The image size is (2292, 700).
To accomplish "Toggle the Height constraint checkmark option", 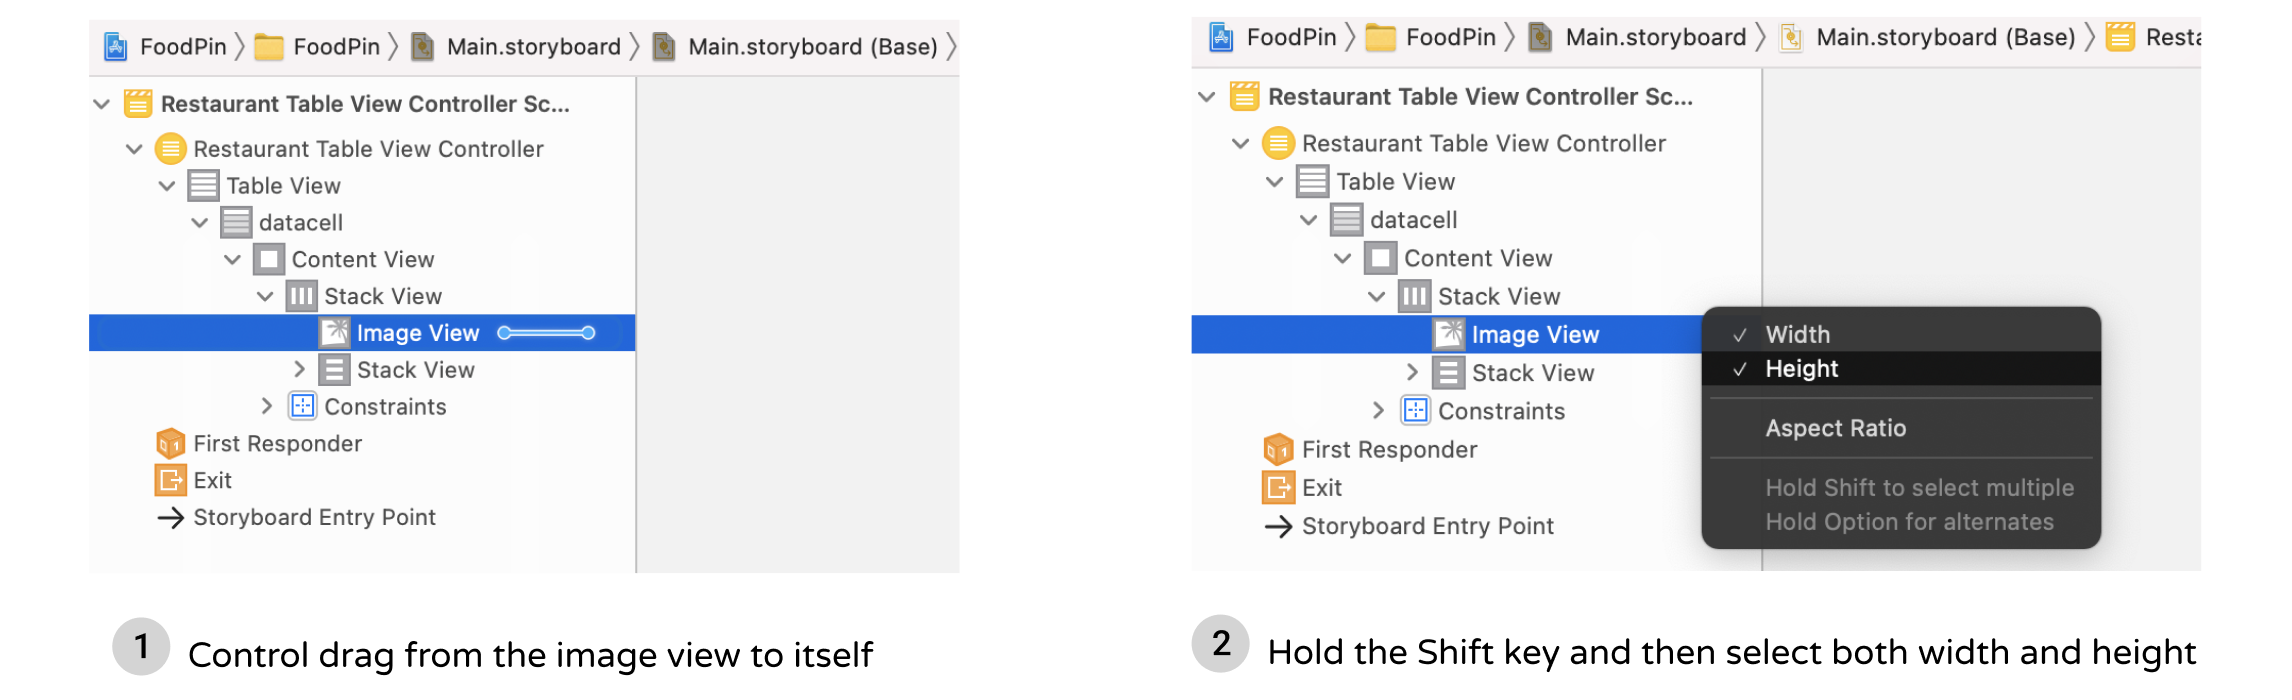I will pos(1801,369).
